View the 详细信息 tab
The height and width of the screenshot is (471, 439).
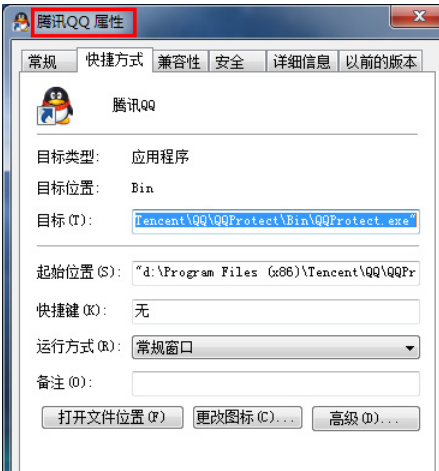[x=302, y=62]
